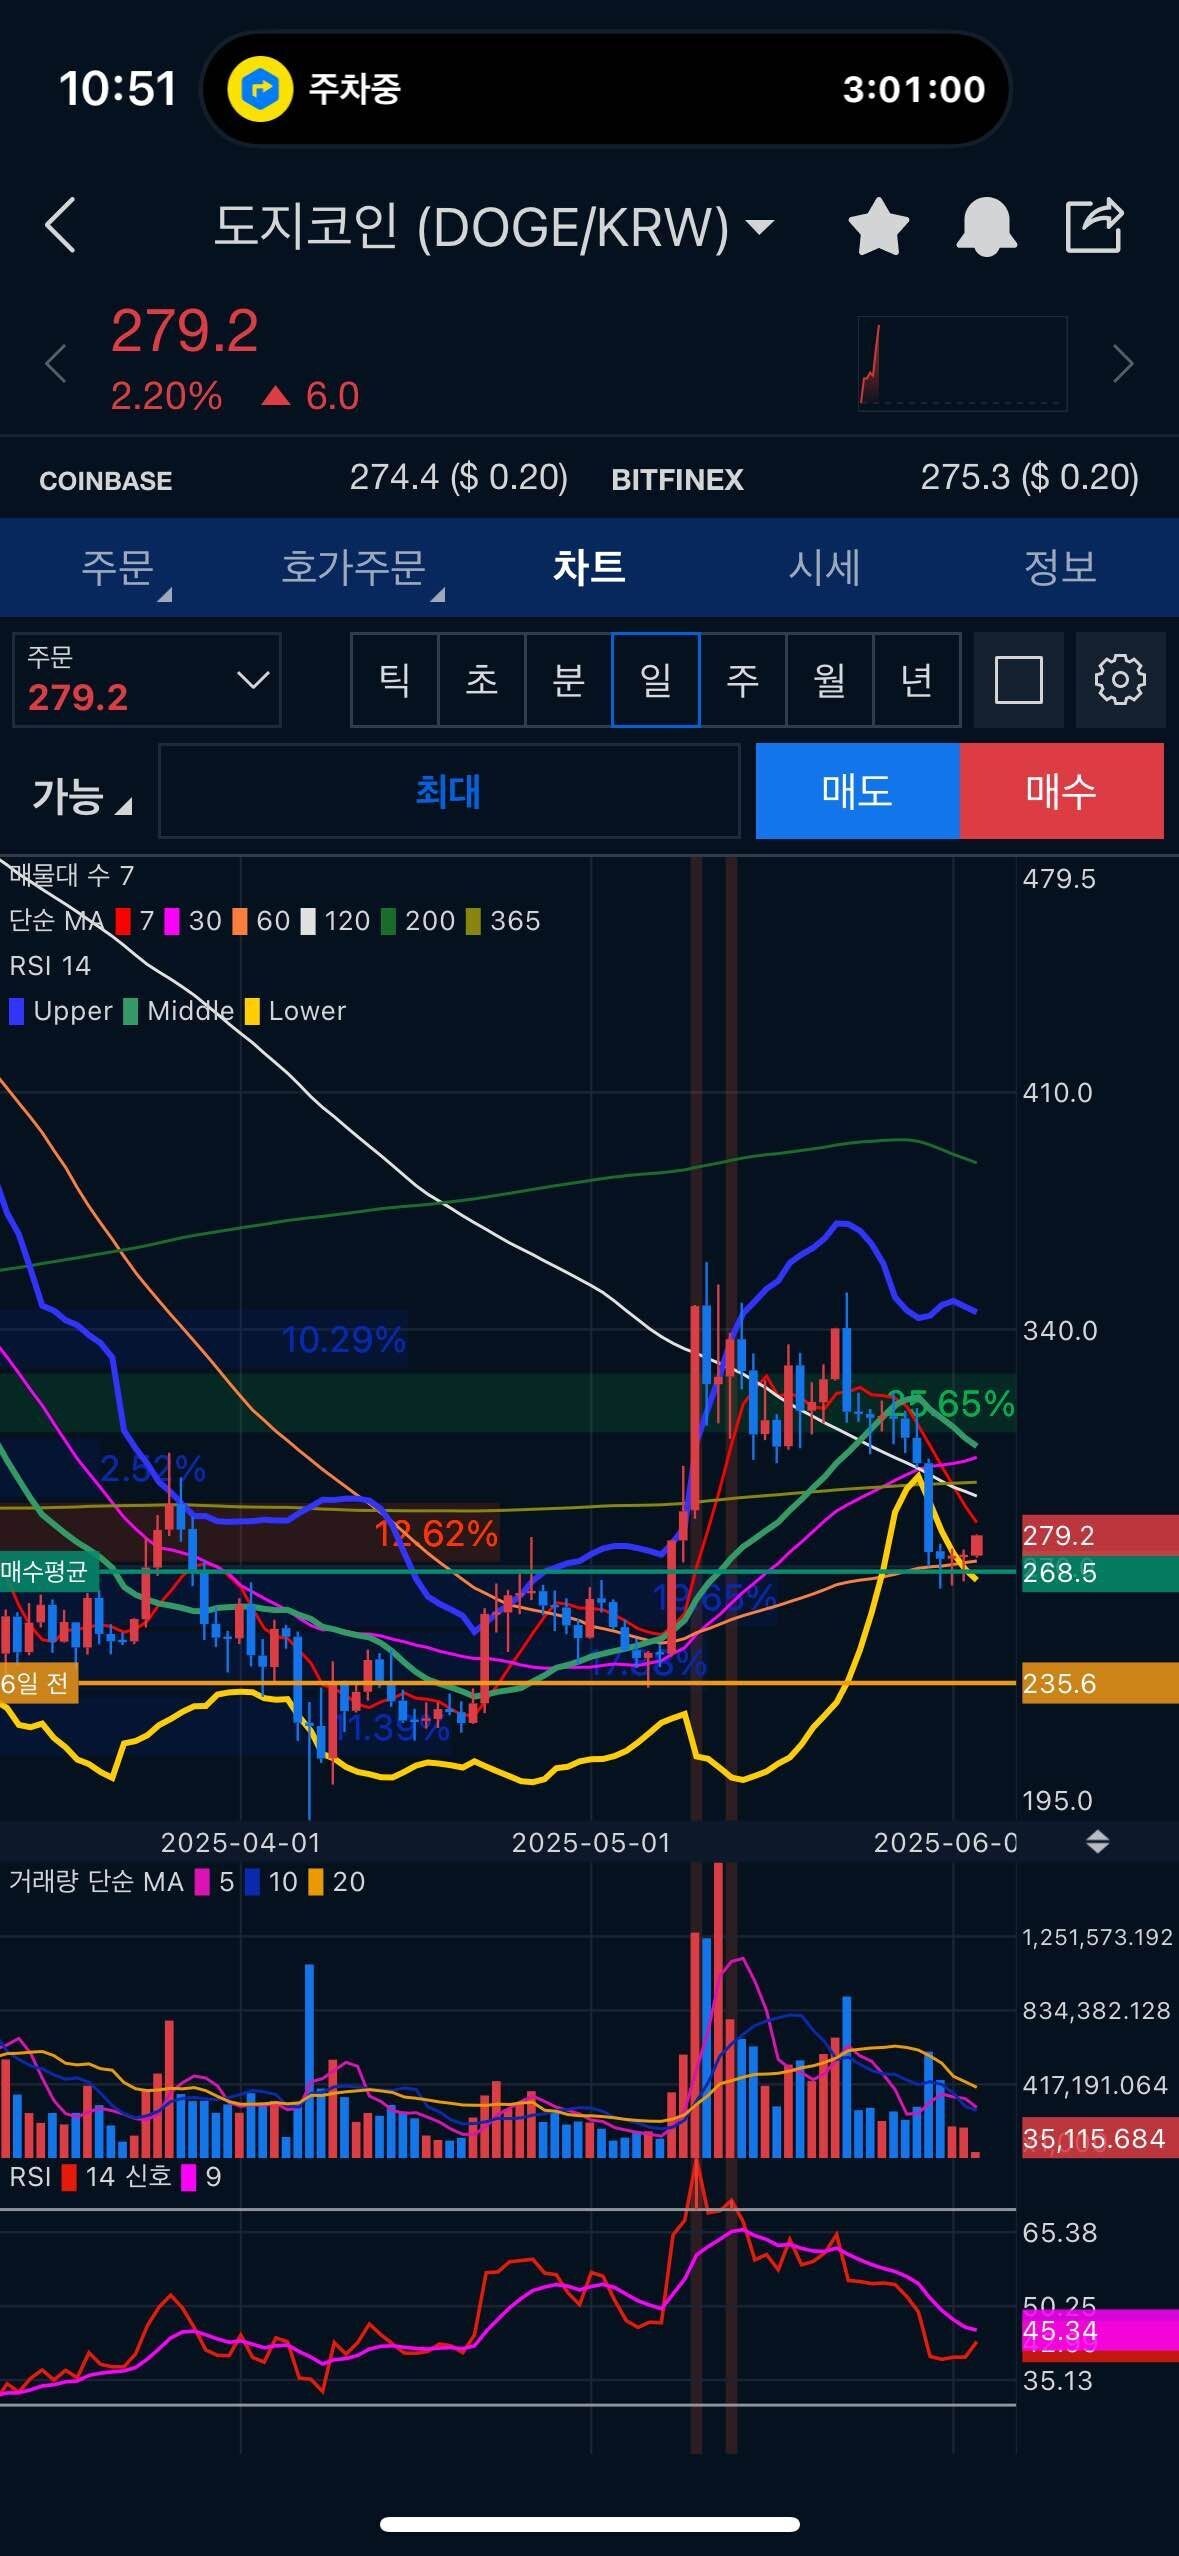The width and height of the screenshot is (1179, 2556).
Task: Open price alert bell icon
Action: [x=986, y=227]
